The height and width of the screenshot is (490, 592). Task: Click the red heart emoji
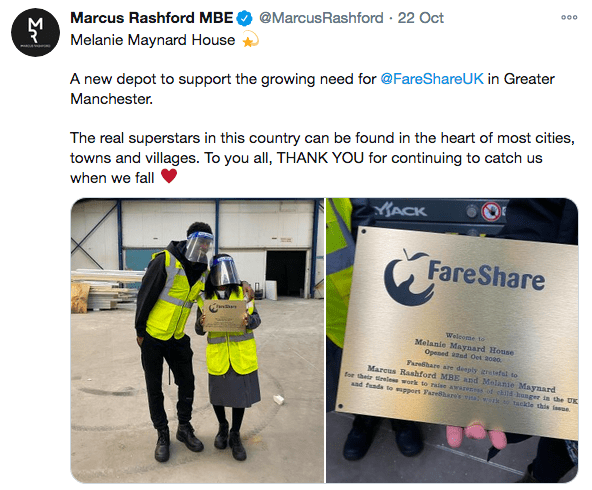pos(169,176)
